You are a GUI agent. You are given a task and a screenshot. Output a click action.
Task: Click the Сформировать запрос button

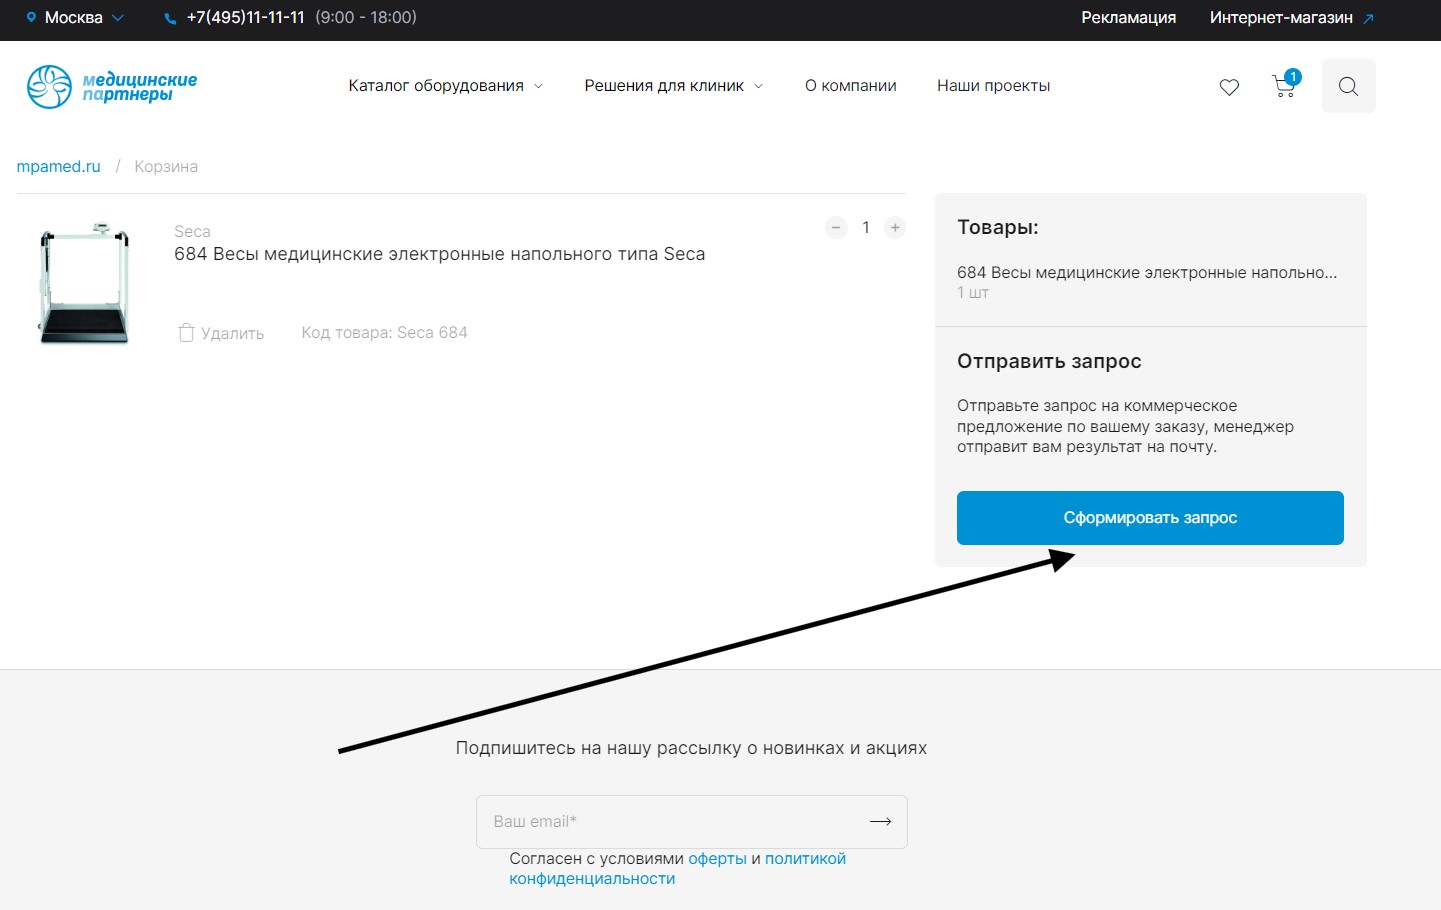pyautogui.click(x=1150, y=518)
